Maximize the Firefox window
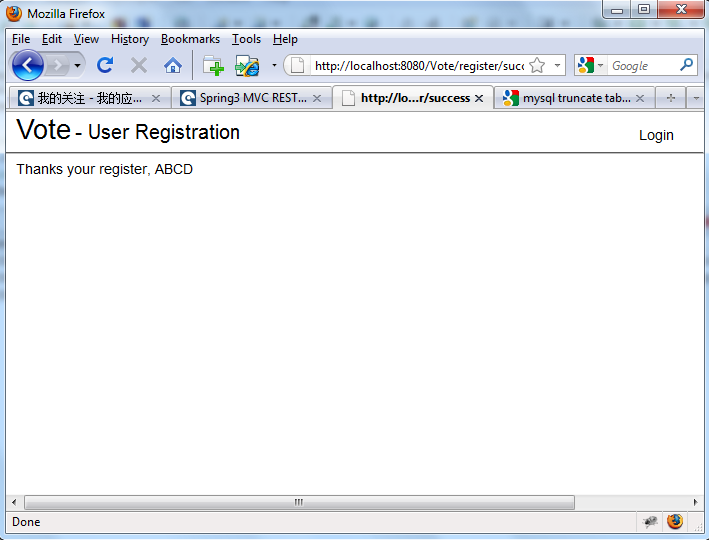Viewport: 709px width, 540px height. pyautogui.click(x=644, y=9)
